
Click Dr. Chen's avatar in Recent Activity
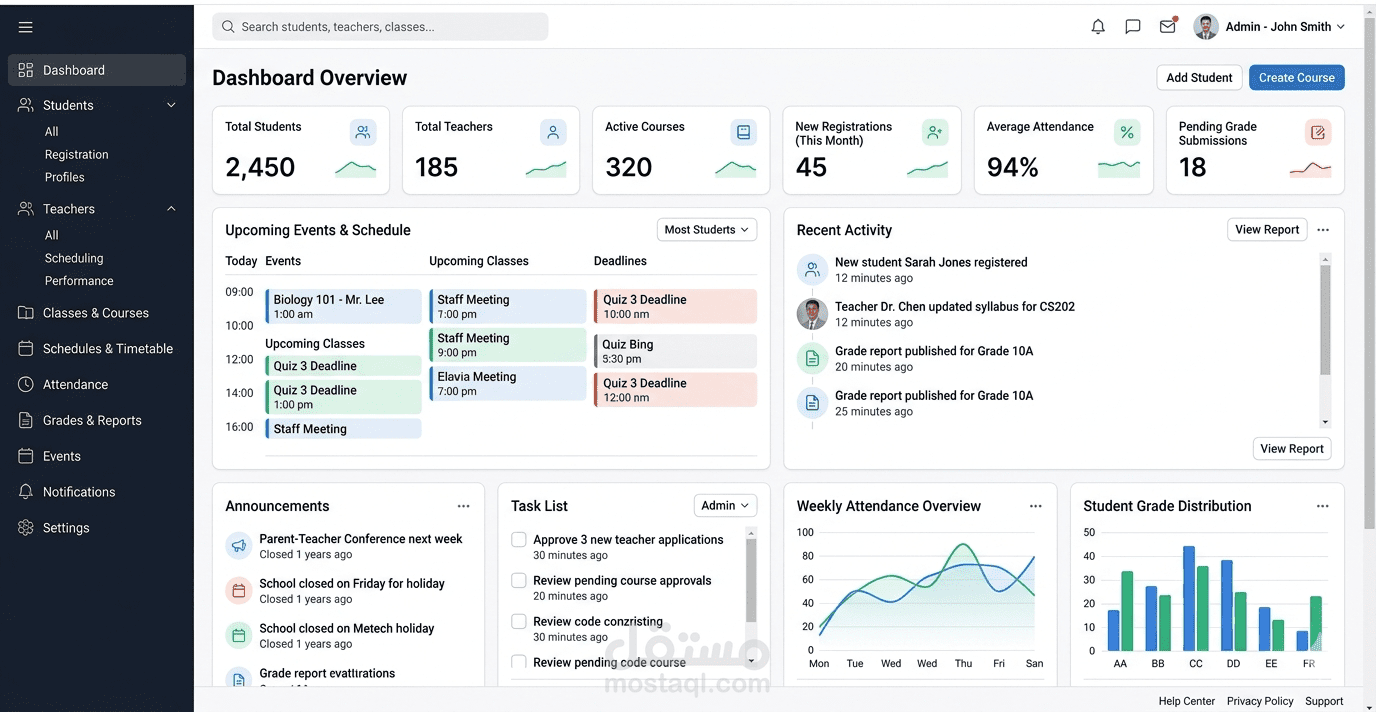[812, 314]
